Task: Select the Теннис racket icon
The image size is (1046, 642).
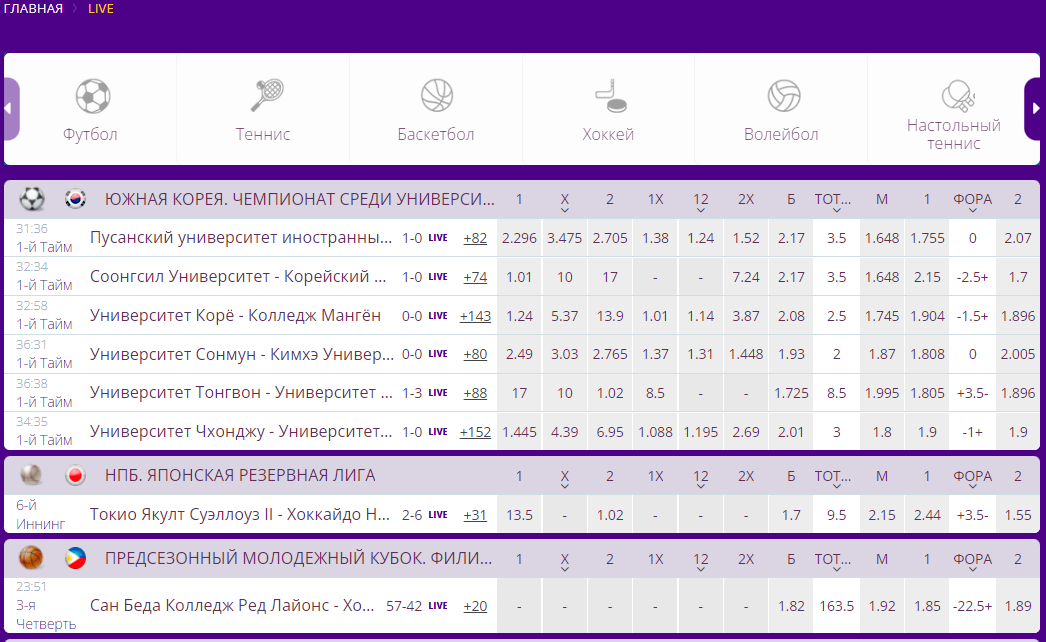Action: (267, 95)
